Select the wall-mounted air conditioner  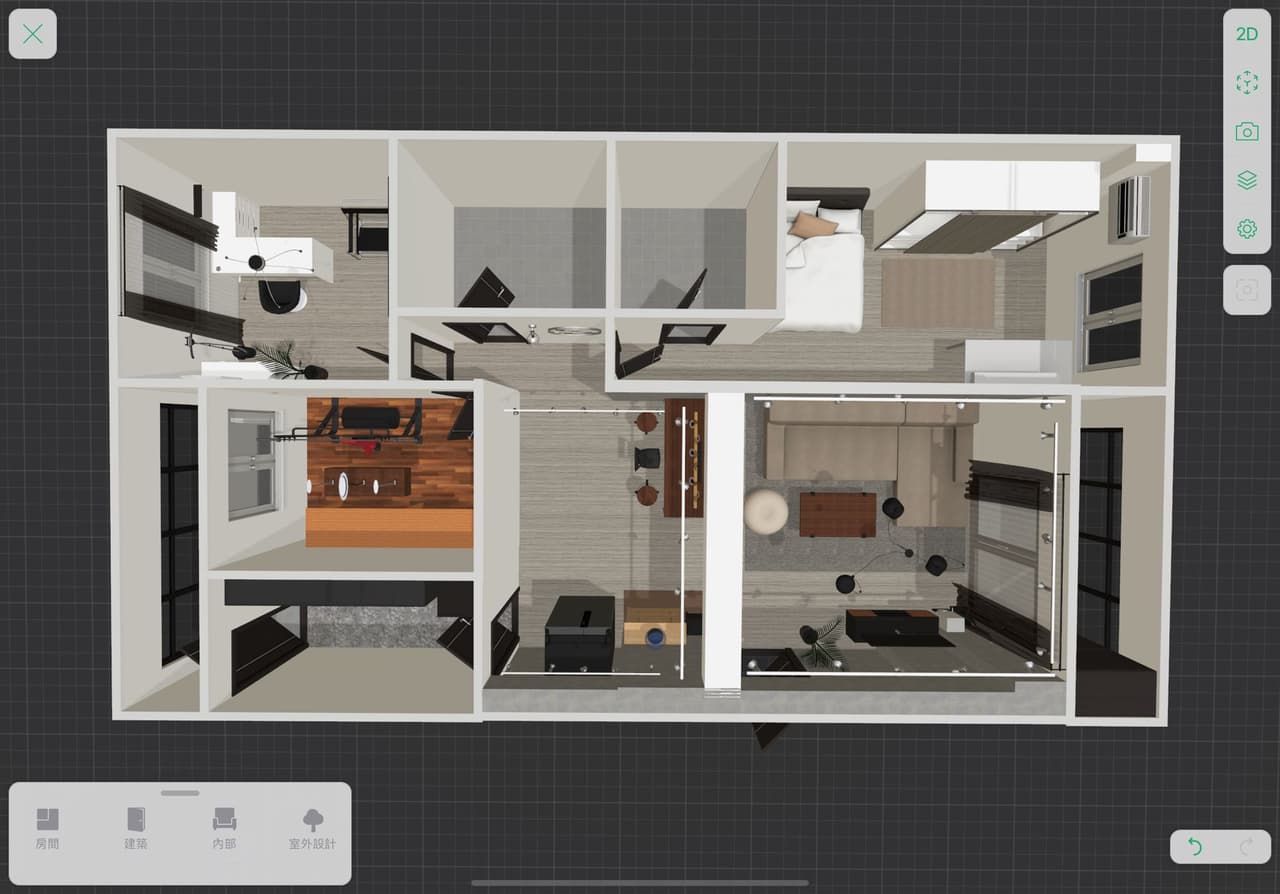point(1129,208)
